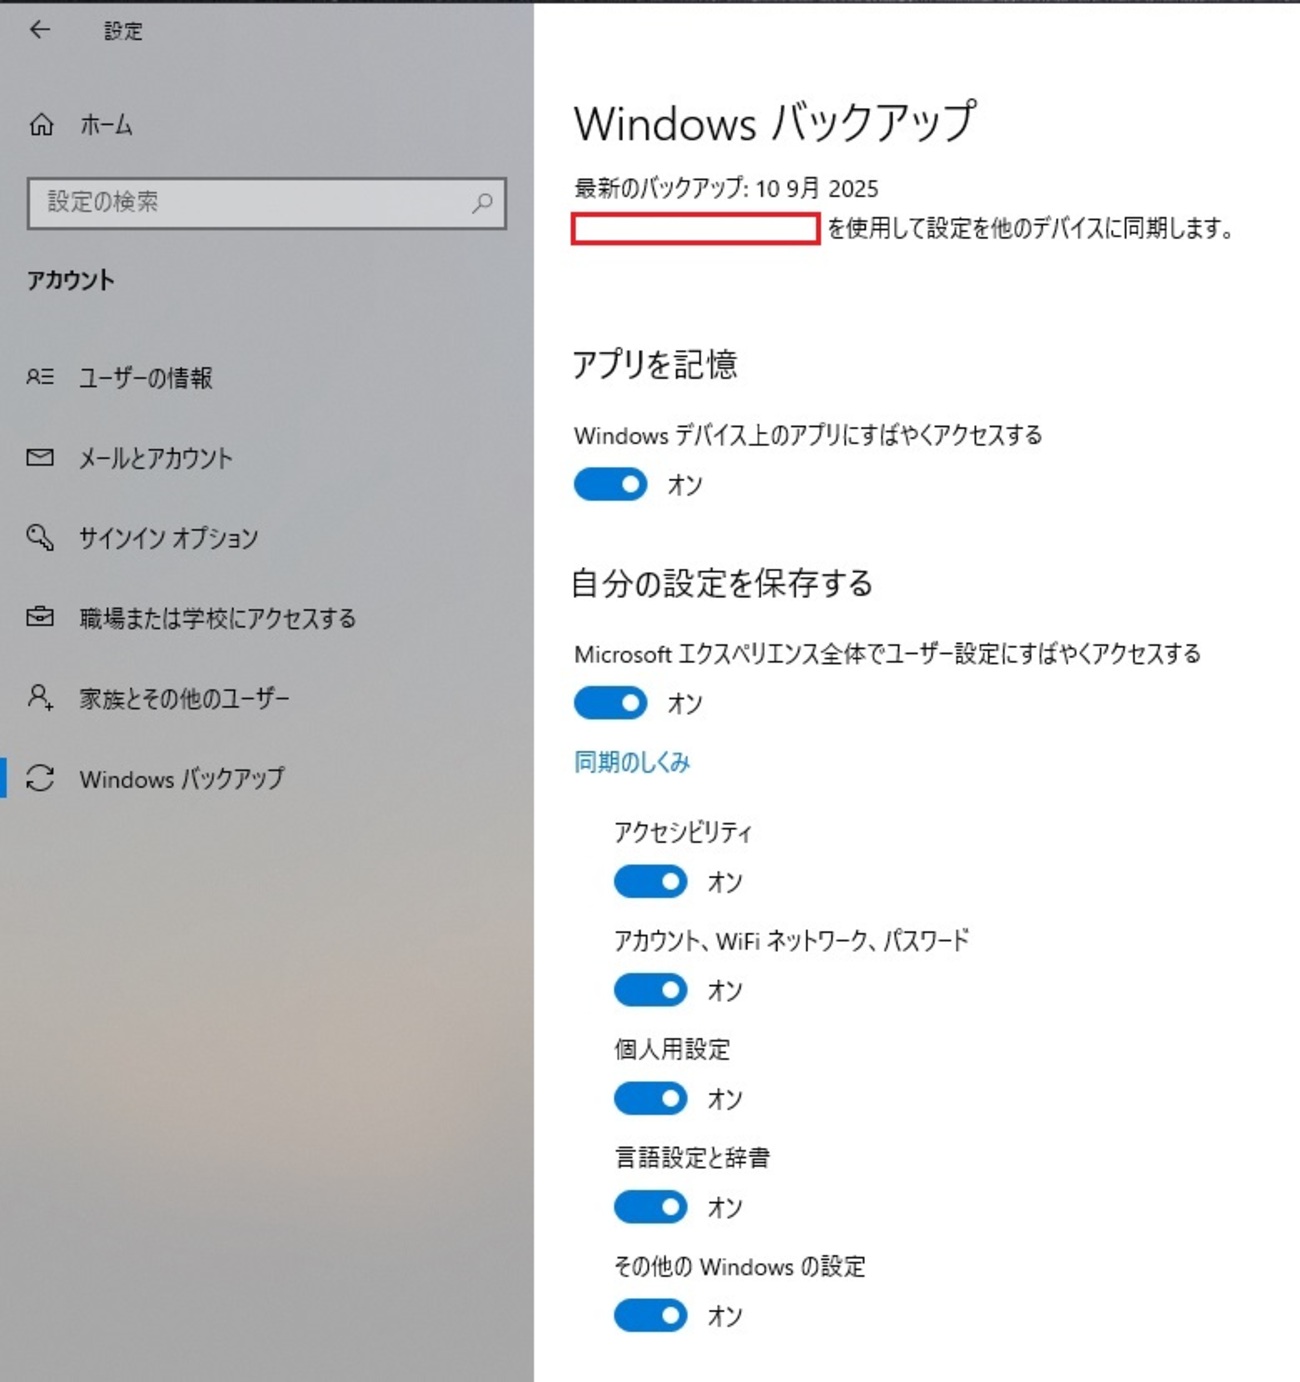This screenshot has width=1300, height=1382.
Task: Open the 同期のしくみ link
Action: (631, 761)
